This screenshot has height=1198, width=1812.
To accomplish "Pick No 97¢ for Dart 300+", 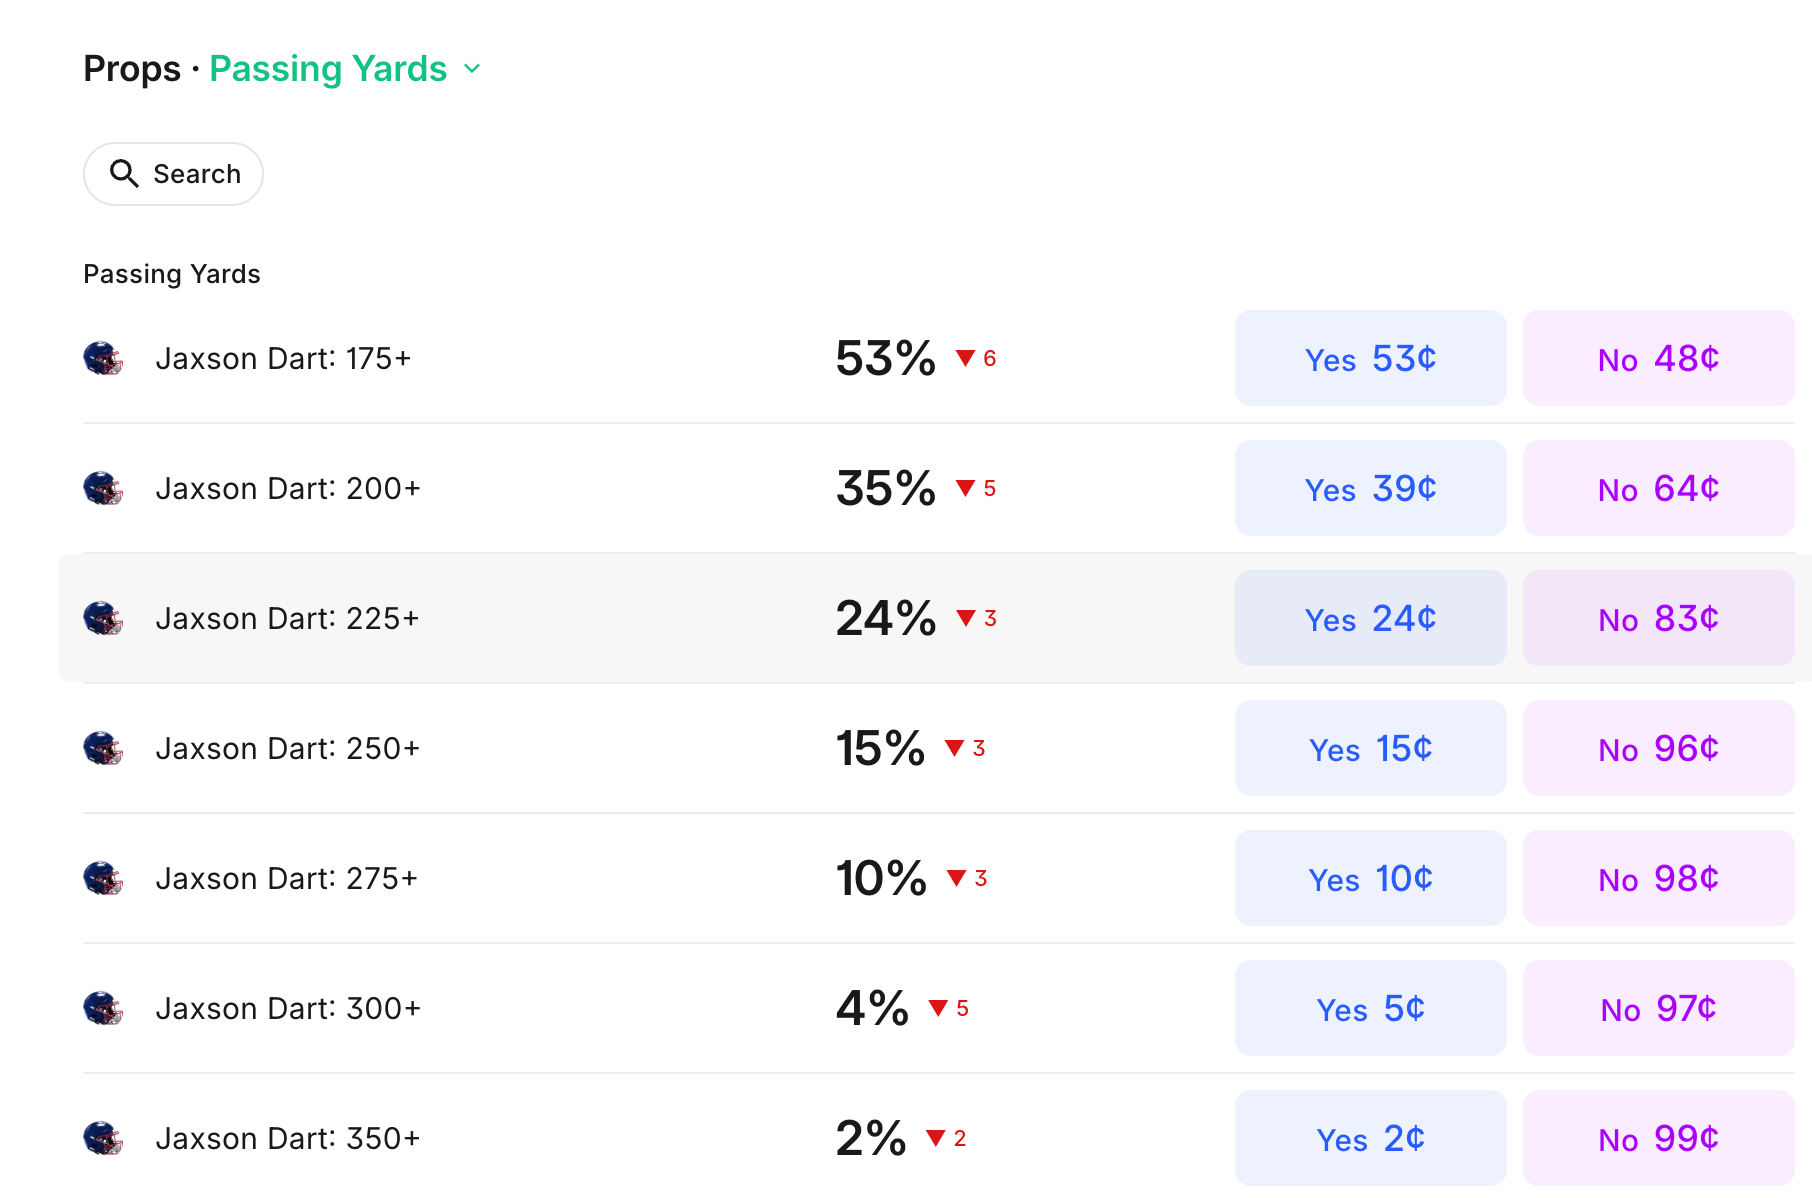I will coord(1658,1008).
